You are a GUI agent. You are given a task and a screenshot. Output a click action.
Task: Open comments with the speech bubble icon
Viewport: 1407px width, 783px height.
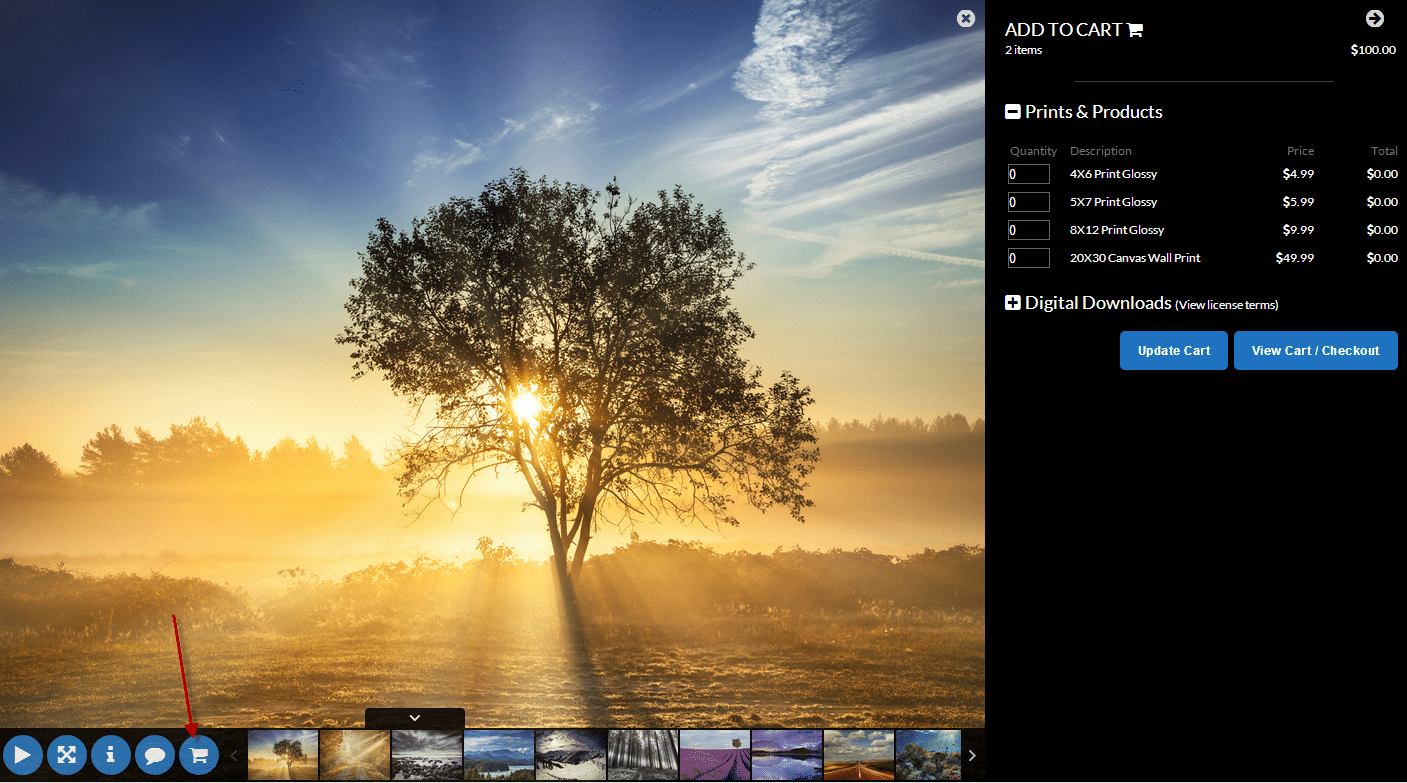tap(155, 755)
